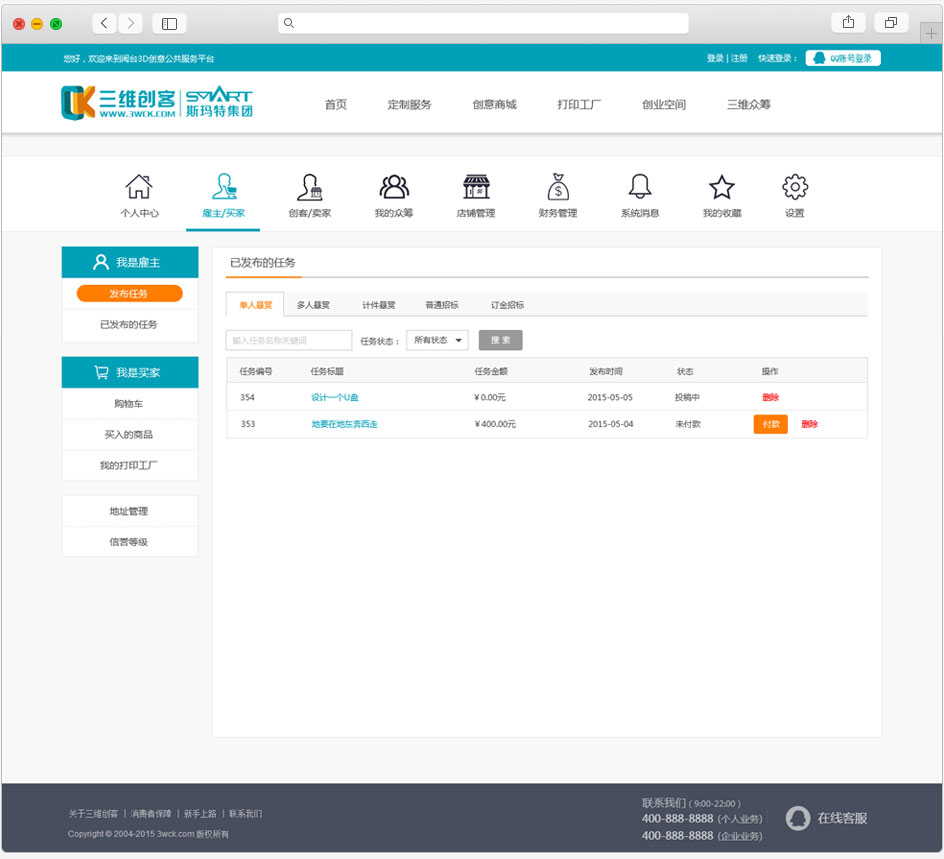Viewport: 944px width, 859px height.
Task: Click the orange 发布任务 button
Action: (x=129, y=294)
